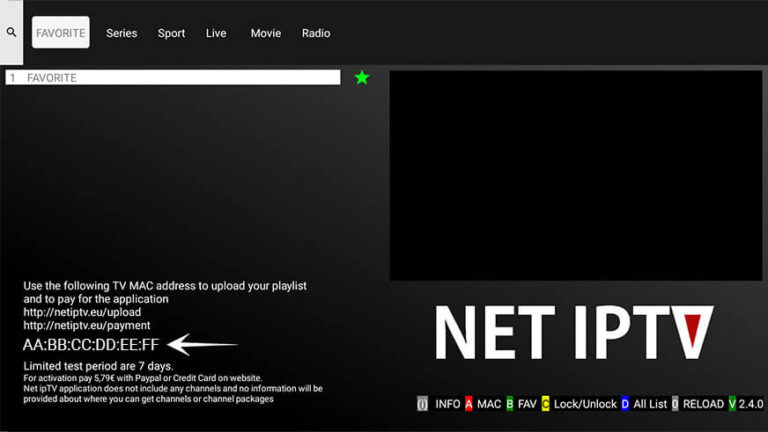
Task: Open the http://netiptv.eu/upload link
Action: point(82,312)
